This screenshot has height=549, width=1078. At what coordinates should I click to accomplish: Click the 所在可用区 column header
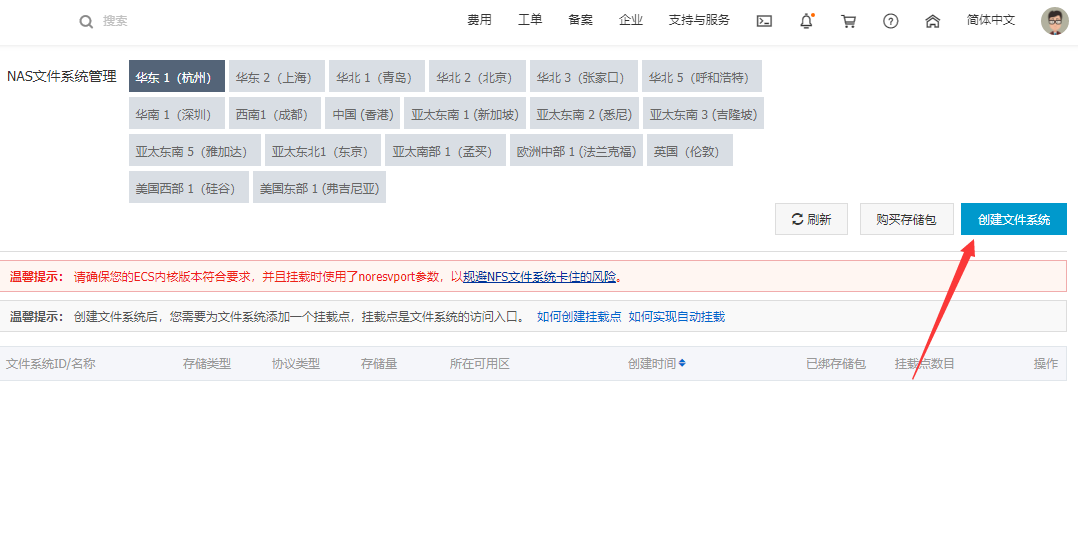pyautogui.click(x=480, y=363)
